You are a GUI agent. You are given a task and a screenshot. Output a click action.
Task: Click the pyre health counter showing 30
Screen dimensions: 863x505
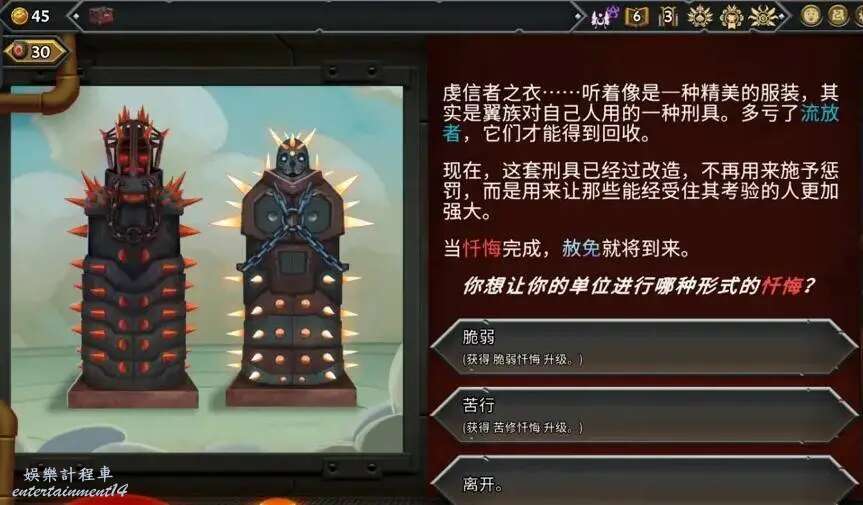(35, 52)
